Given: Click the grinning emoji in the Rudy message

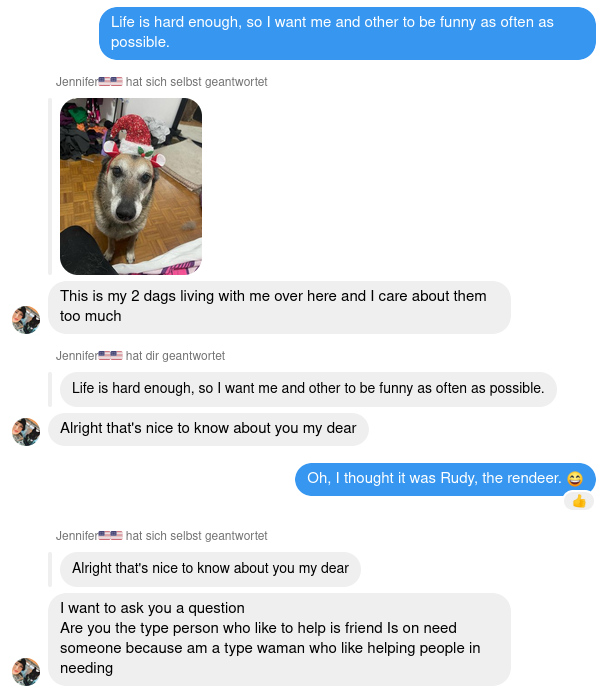Looking at the screenshot, I should [575, 478].
